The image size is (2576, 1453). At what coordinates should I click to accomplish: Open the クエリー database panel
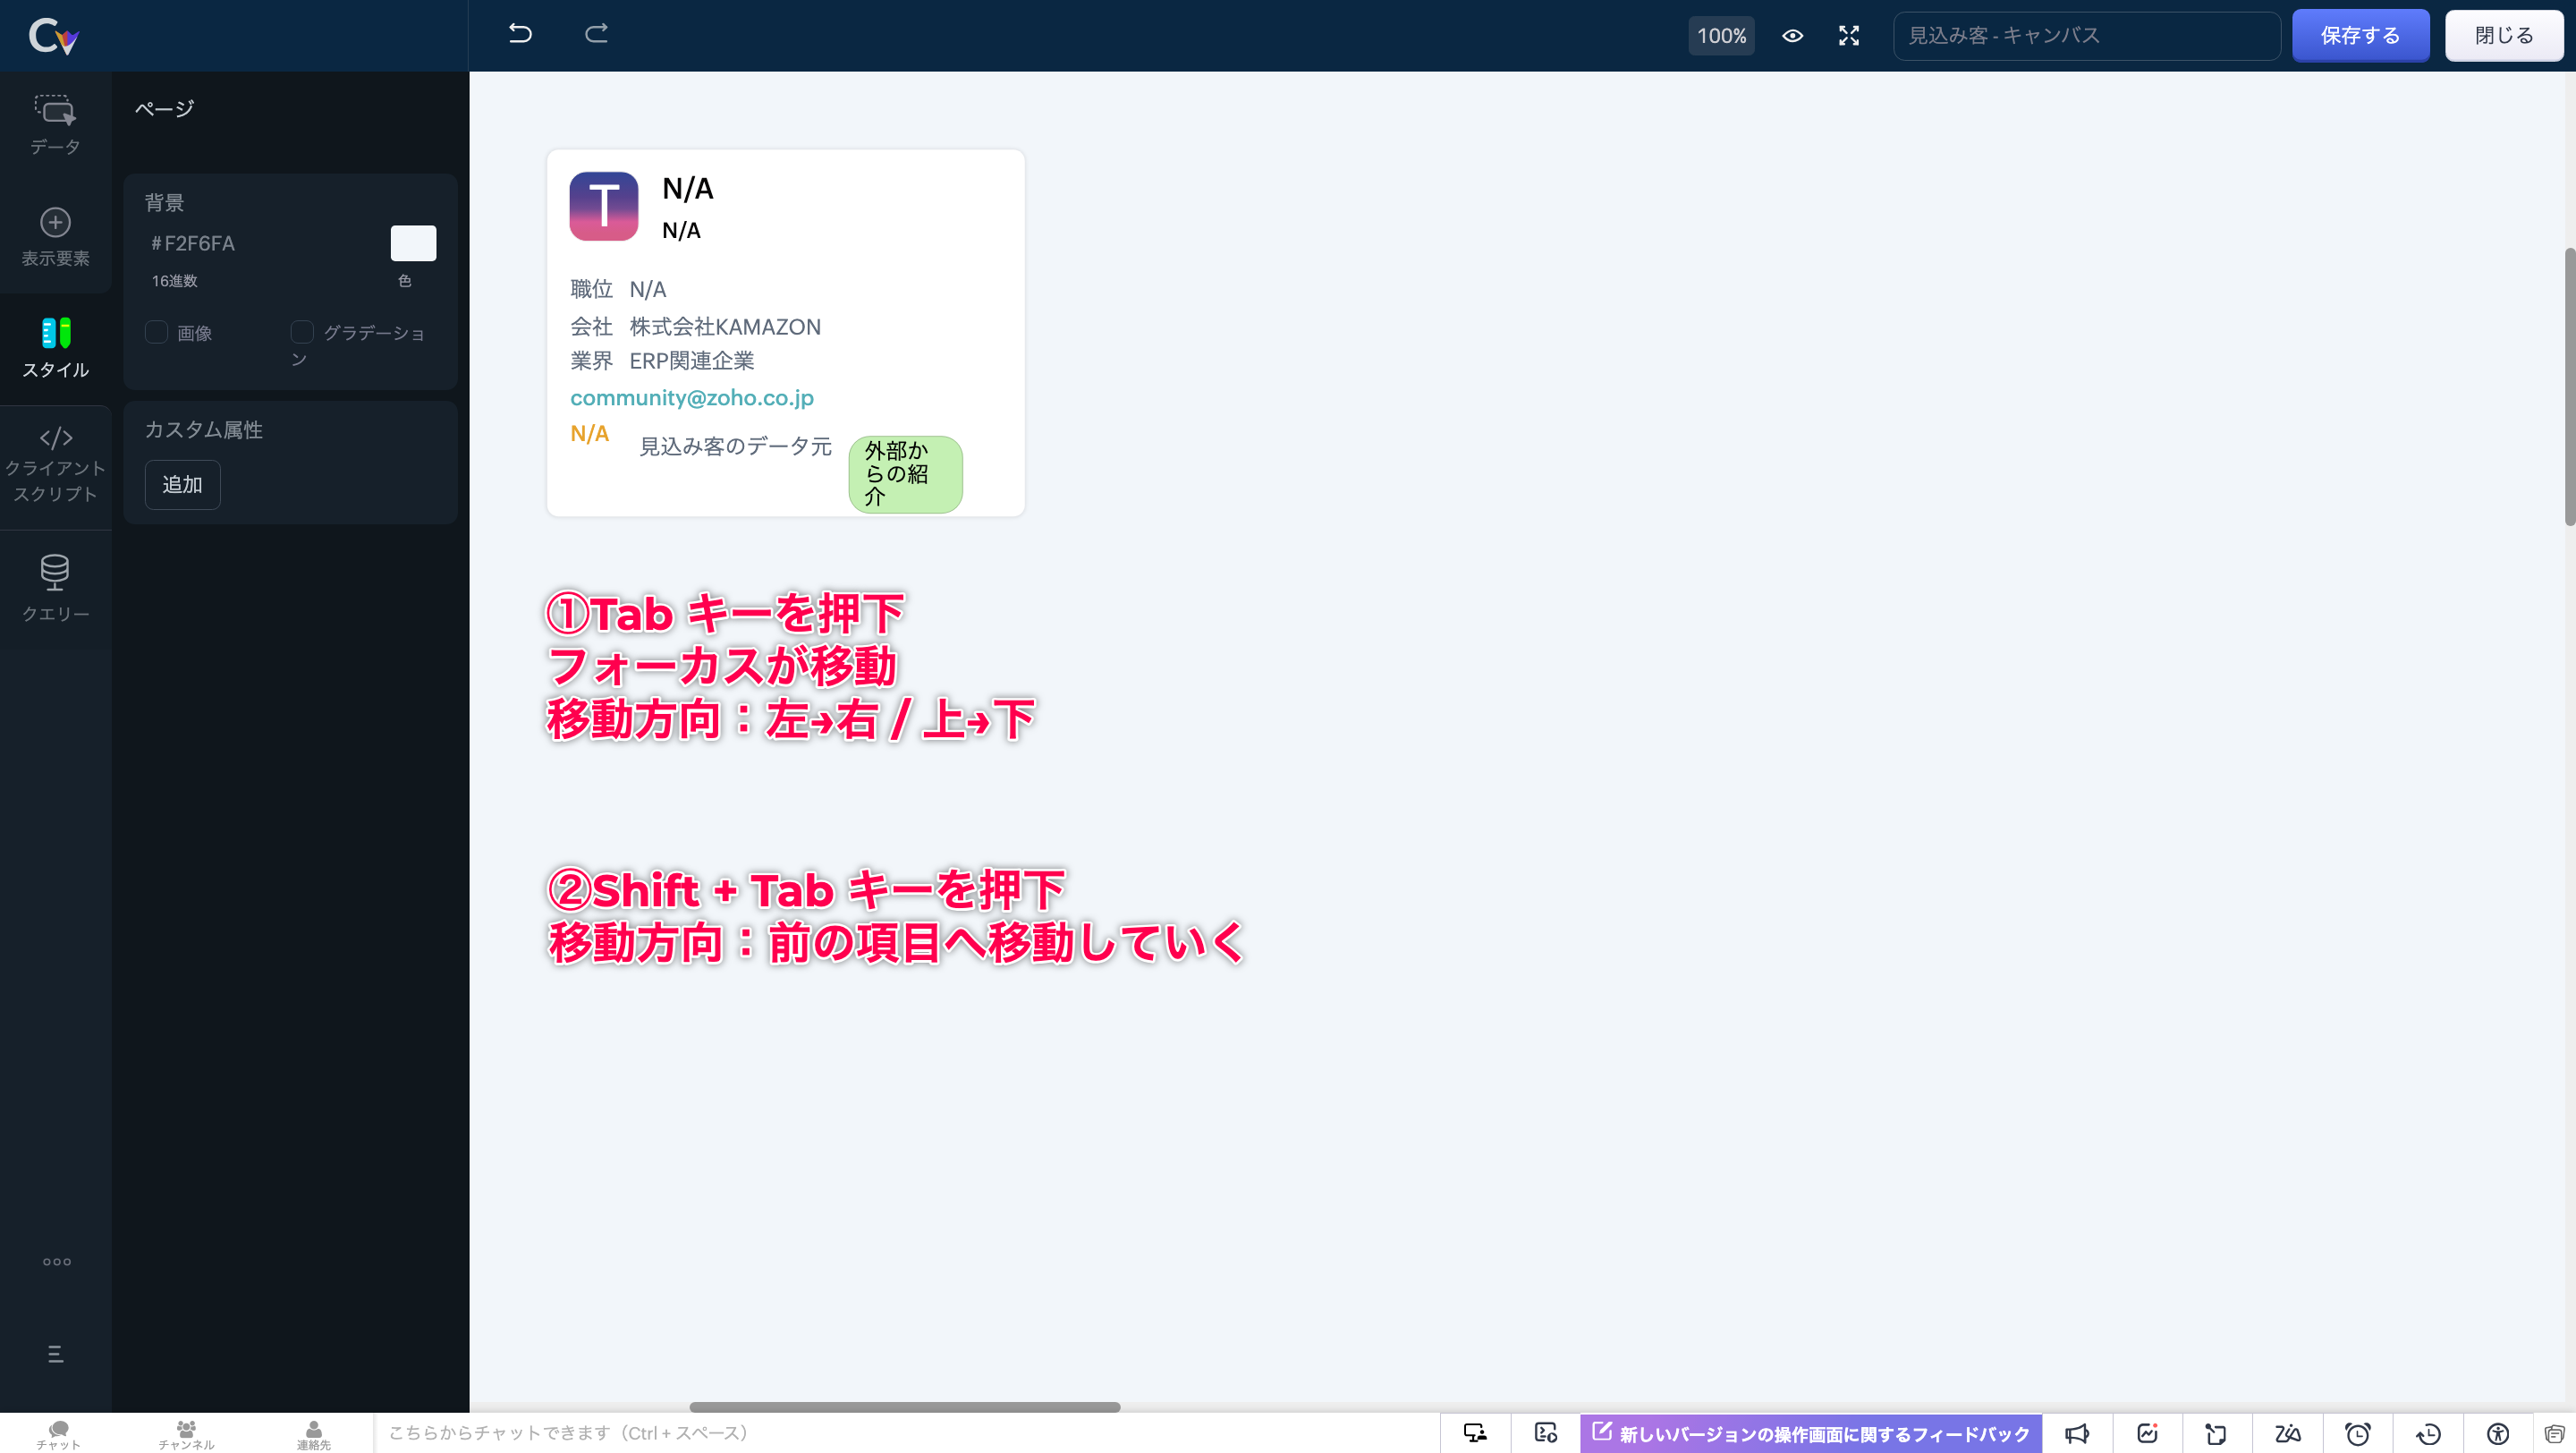[x=55, y=587]
